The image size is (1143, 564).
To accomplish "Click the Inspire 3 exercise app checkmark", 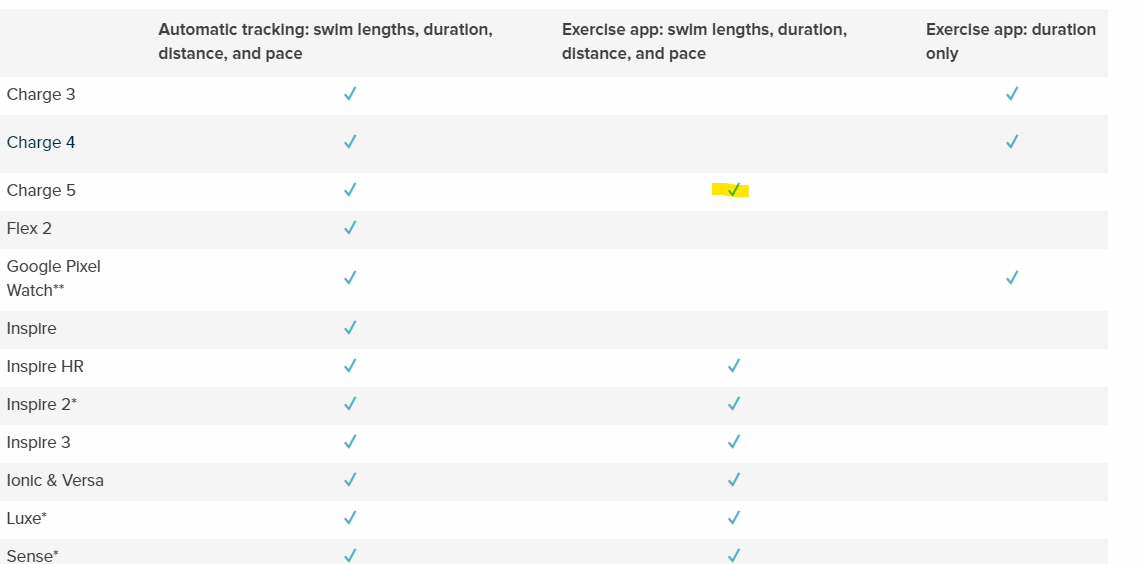I will (734, 442).
